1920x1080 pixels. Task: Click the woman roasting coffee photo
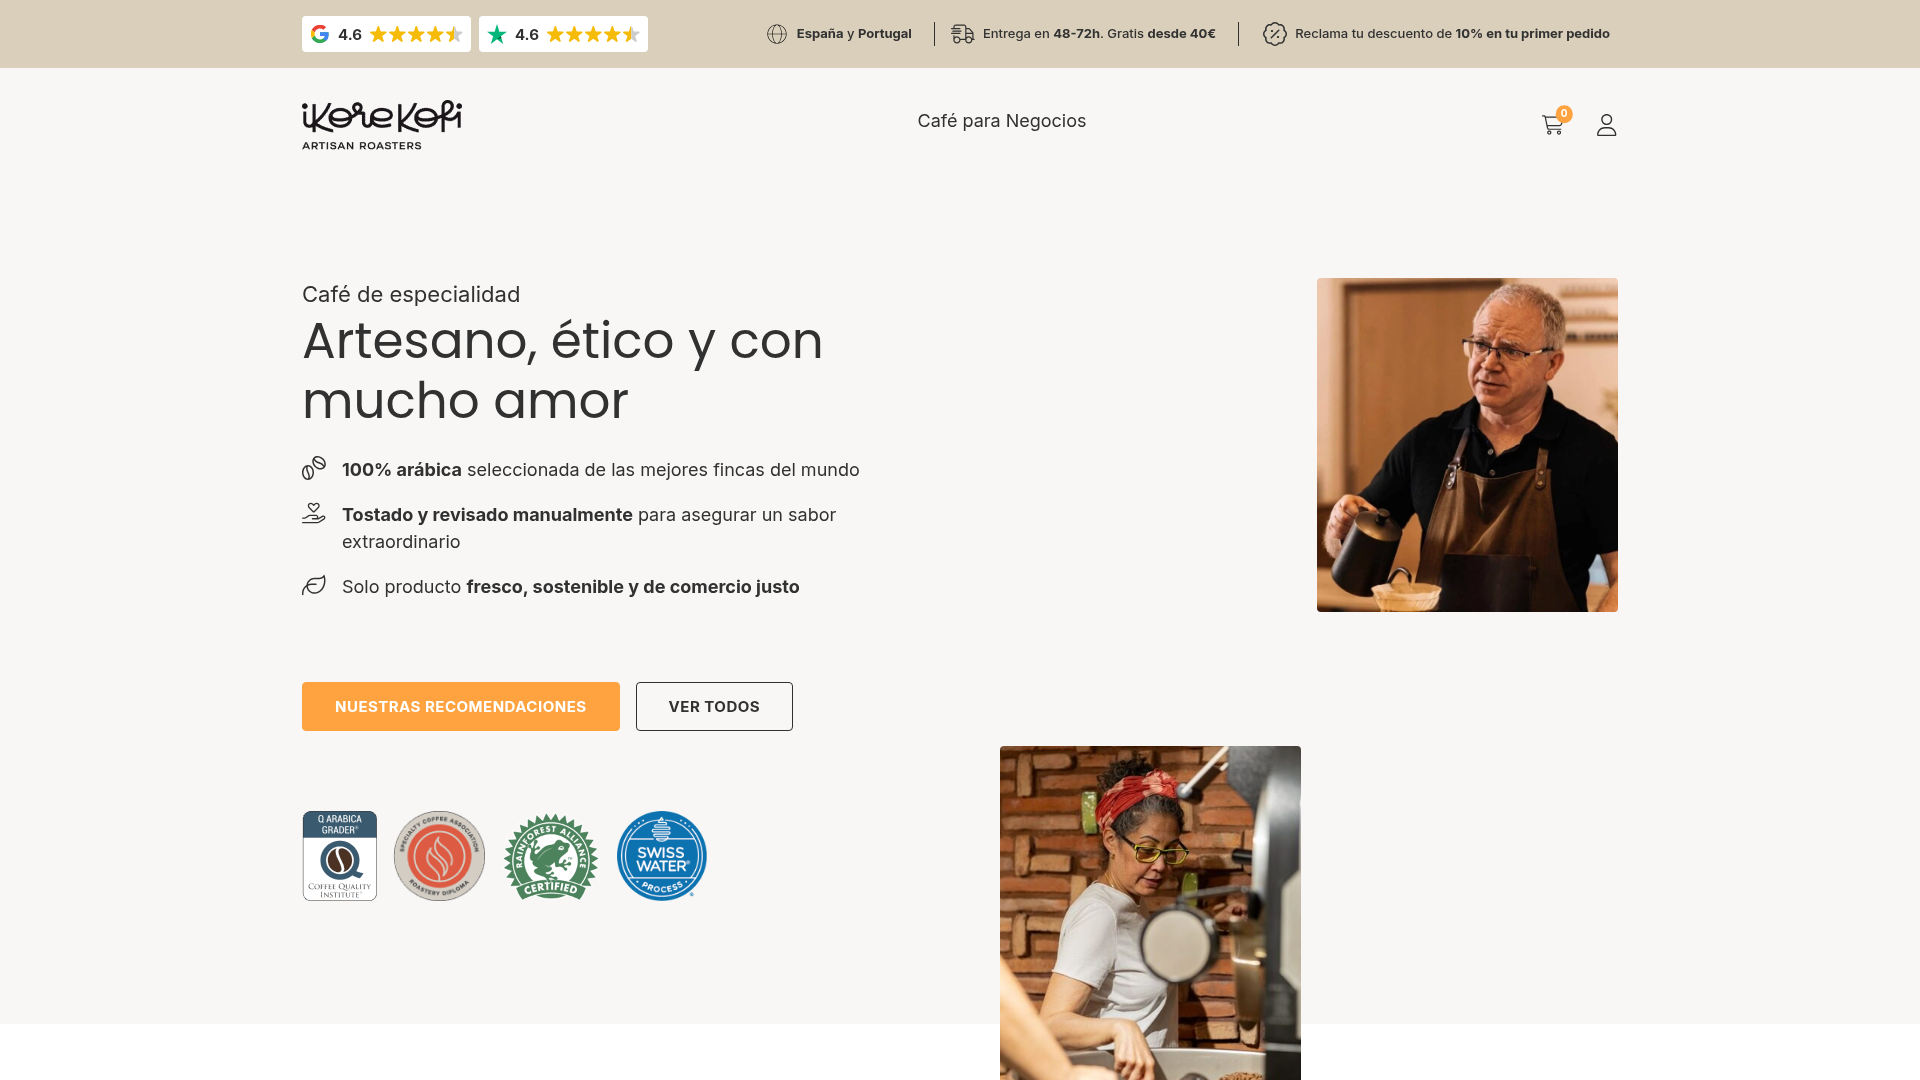pyautogui.click(x=1150, y=912)
